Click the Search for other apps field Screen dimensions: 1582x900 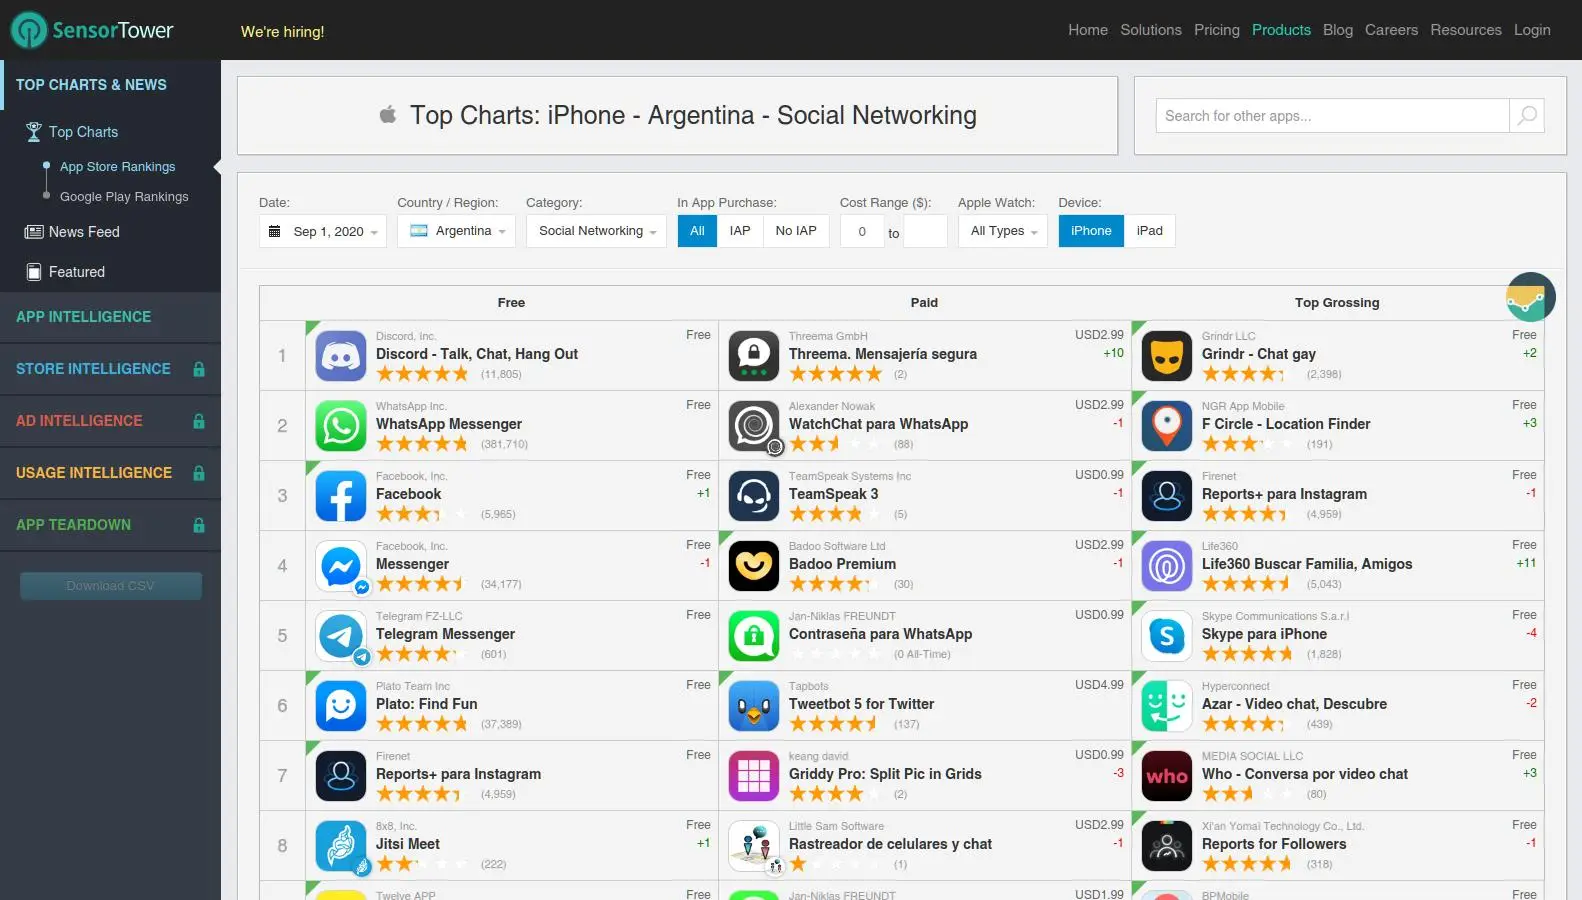coord(1332,116)
